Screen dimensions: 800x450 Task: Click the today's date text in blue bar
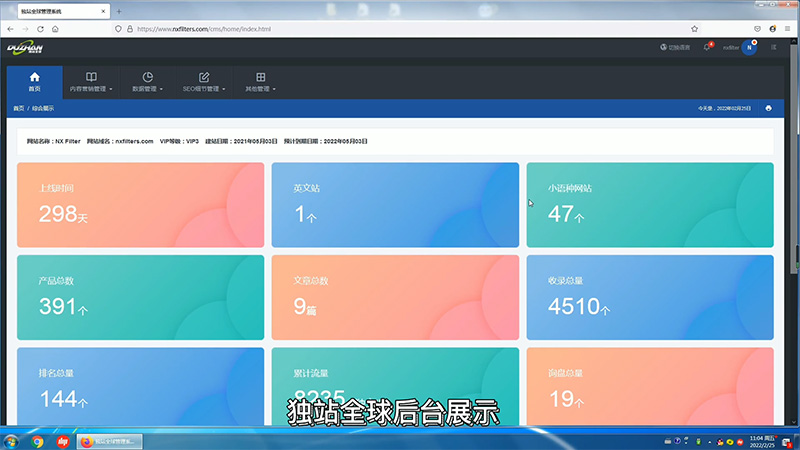pyautogui.click(x=724, y=108)
